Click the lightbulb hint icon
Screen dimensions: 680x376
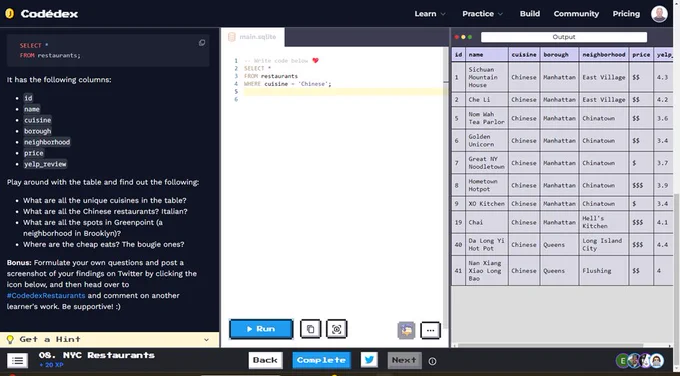coord(10,339)
